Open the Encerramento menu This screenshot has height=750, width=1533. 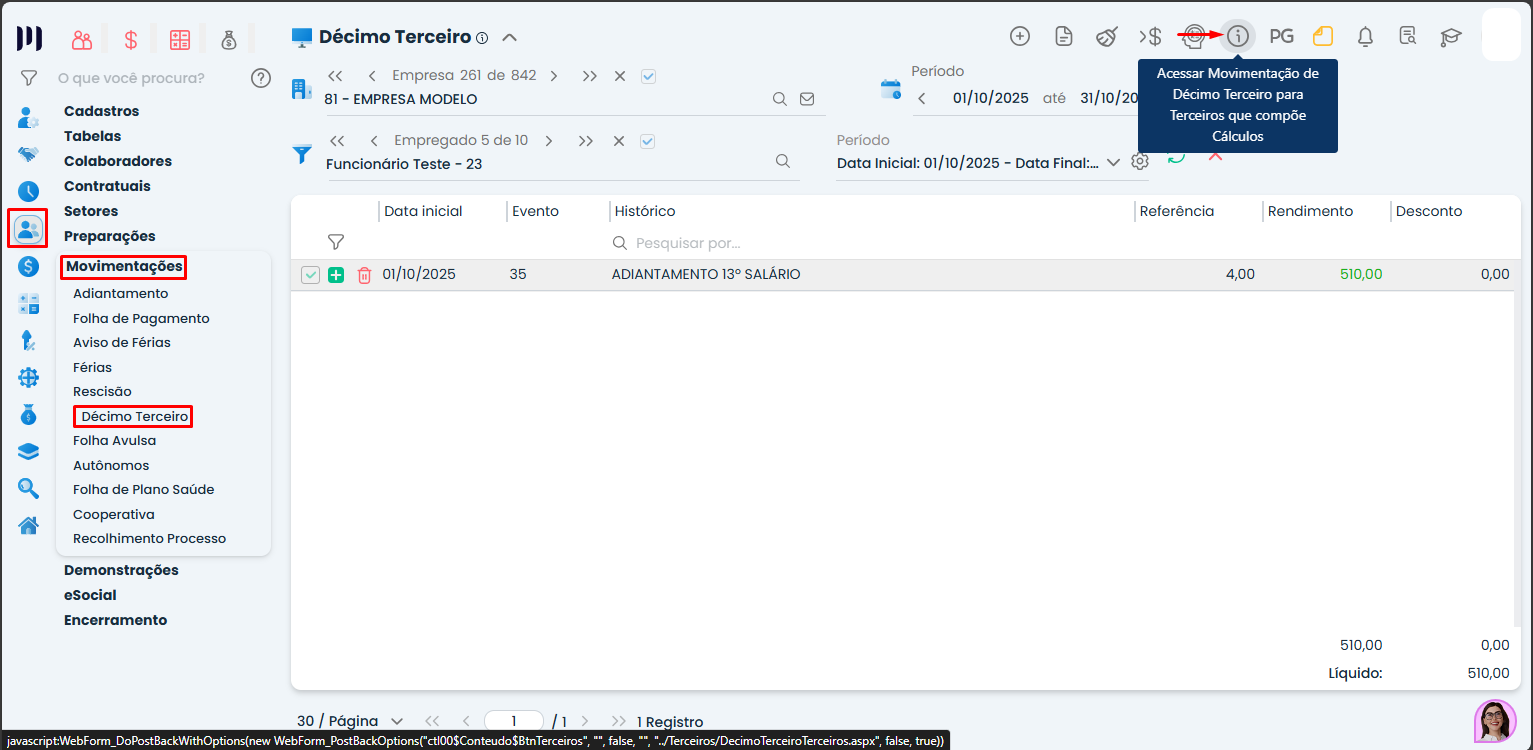pyautogui.click(x=115, y=620)
